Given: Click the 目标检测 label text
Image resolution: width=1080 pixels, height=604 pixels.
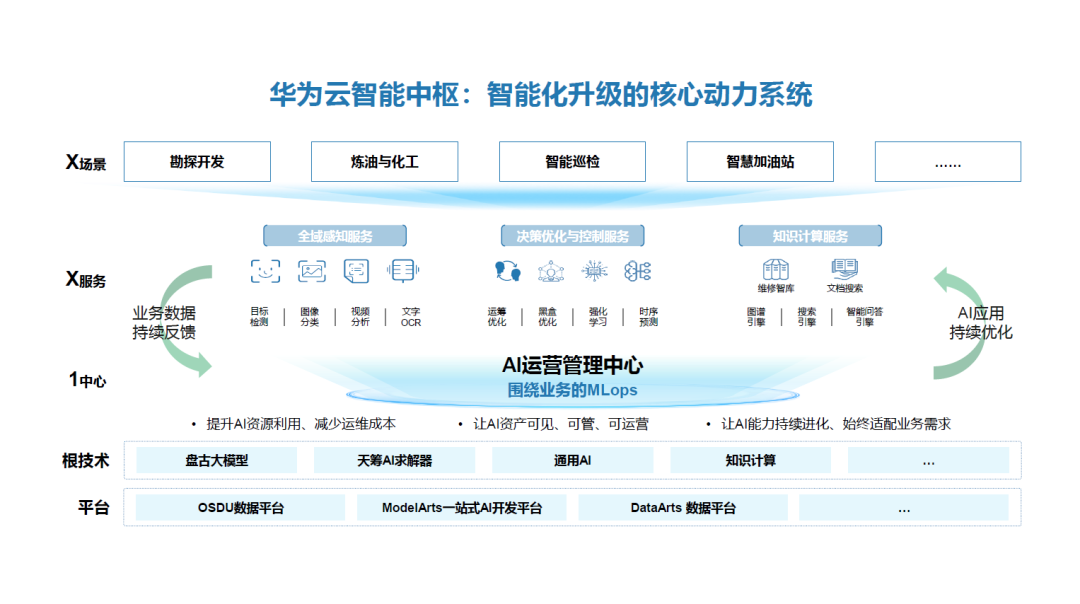Looking at the screenshot, I should [260, 317].
